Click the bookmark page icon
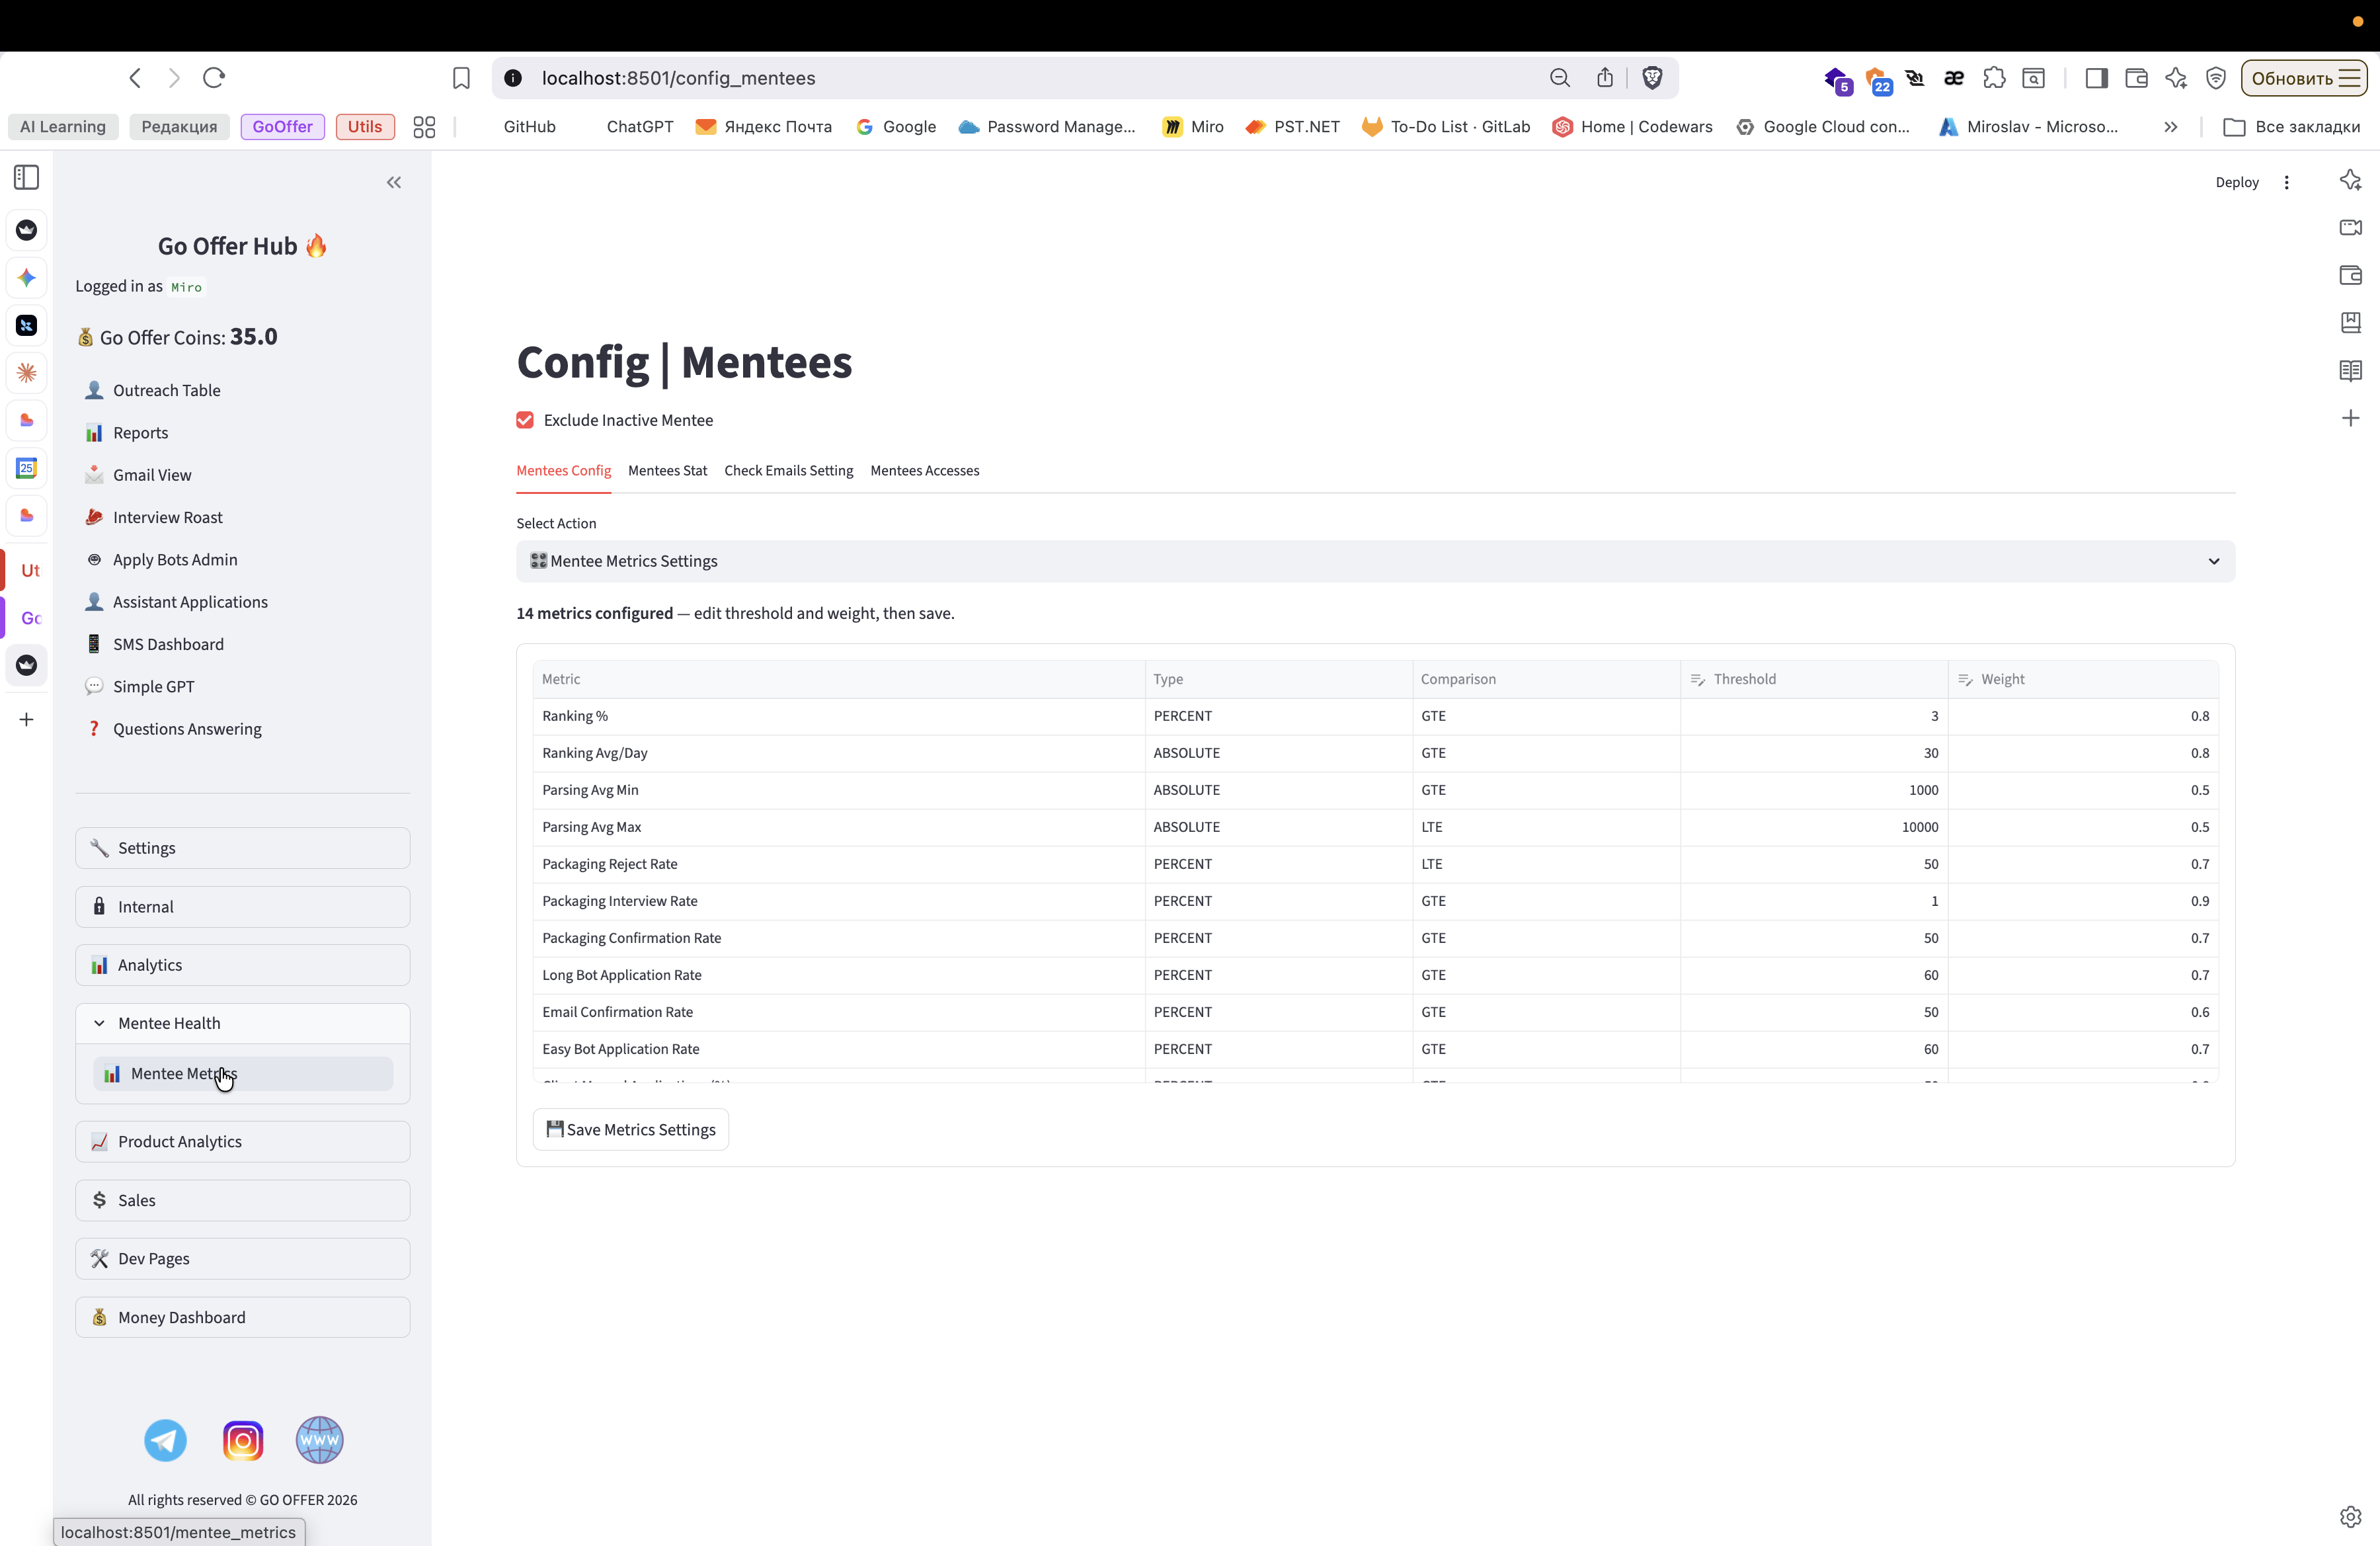 tap(461, 78)
